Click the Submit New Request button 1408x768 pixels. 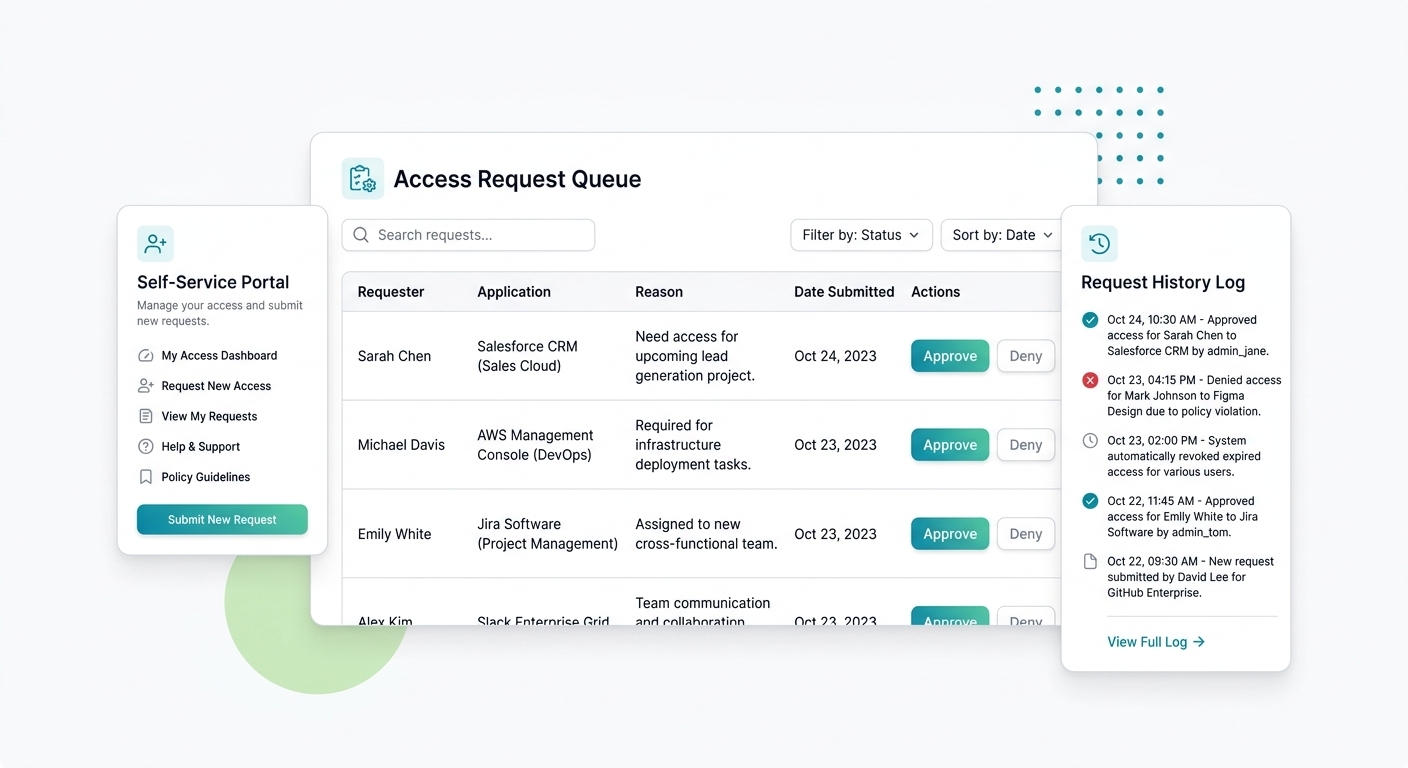tap(222, 520)
